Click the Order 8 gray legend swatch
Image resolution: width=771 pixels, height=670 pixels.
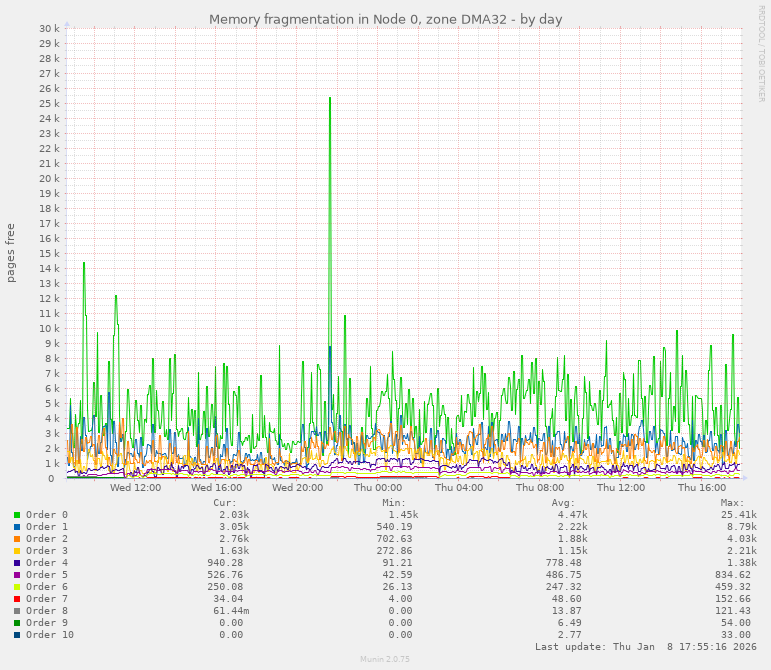click(17, 611)
